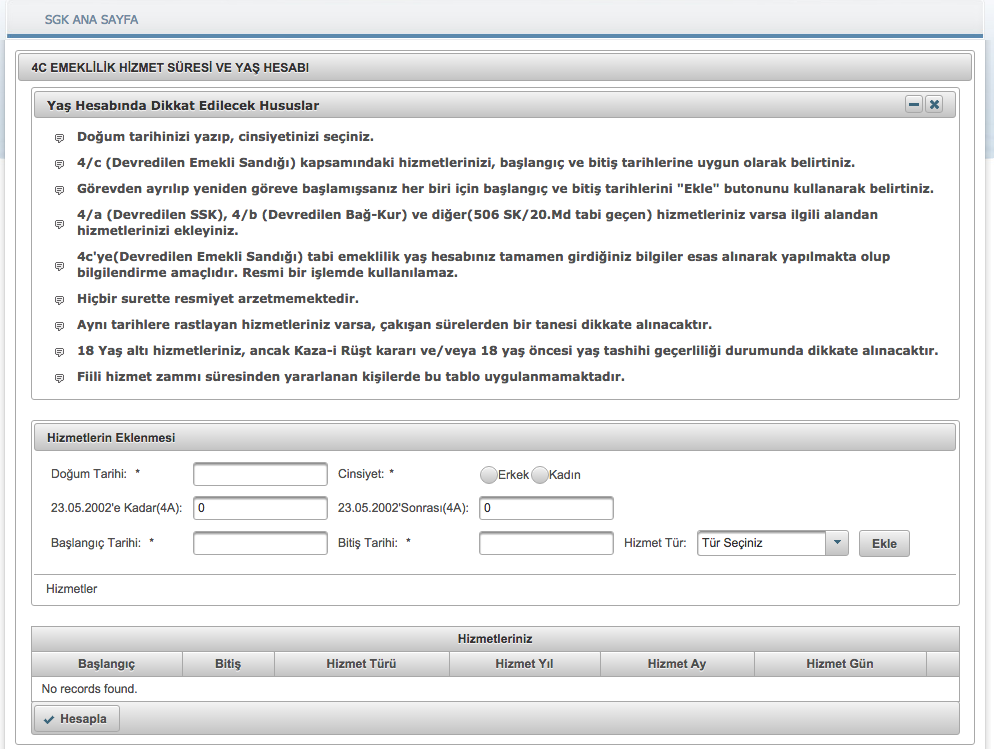Focus the Bitiş Tarihi text box
This screenshot has width=994, height=749.
[x=546, y=543]
